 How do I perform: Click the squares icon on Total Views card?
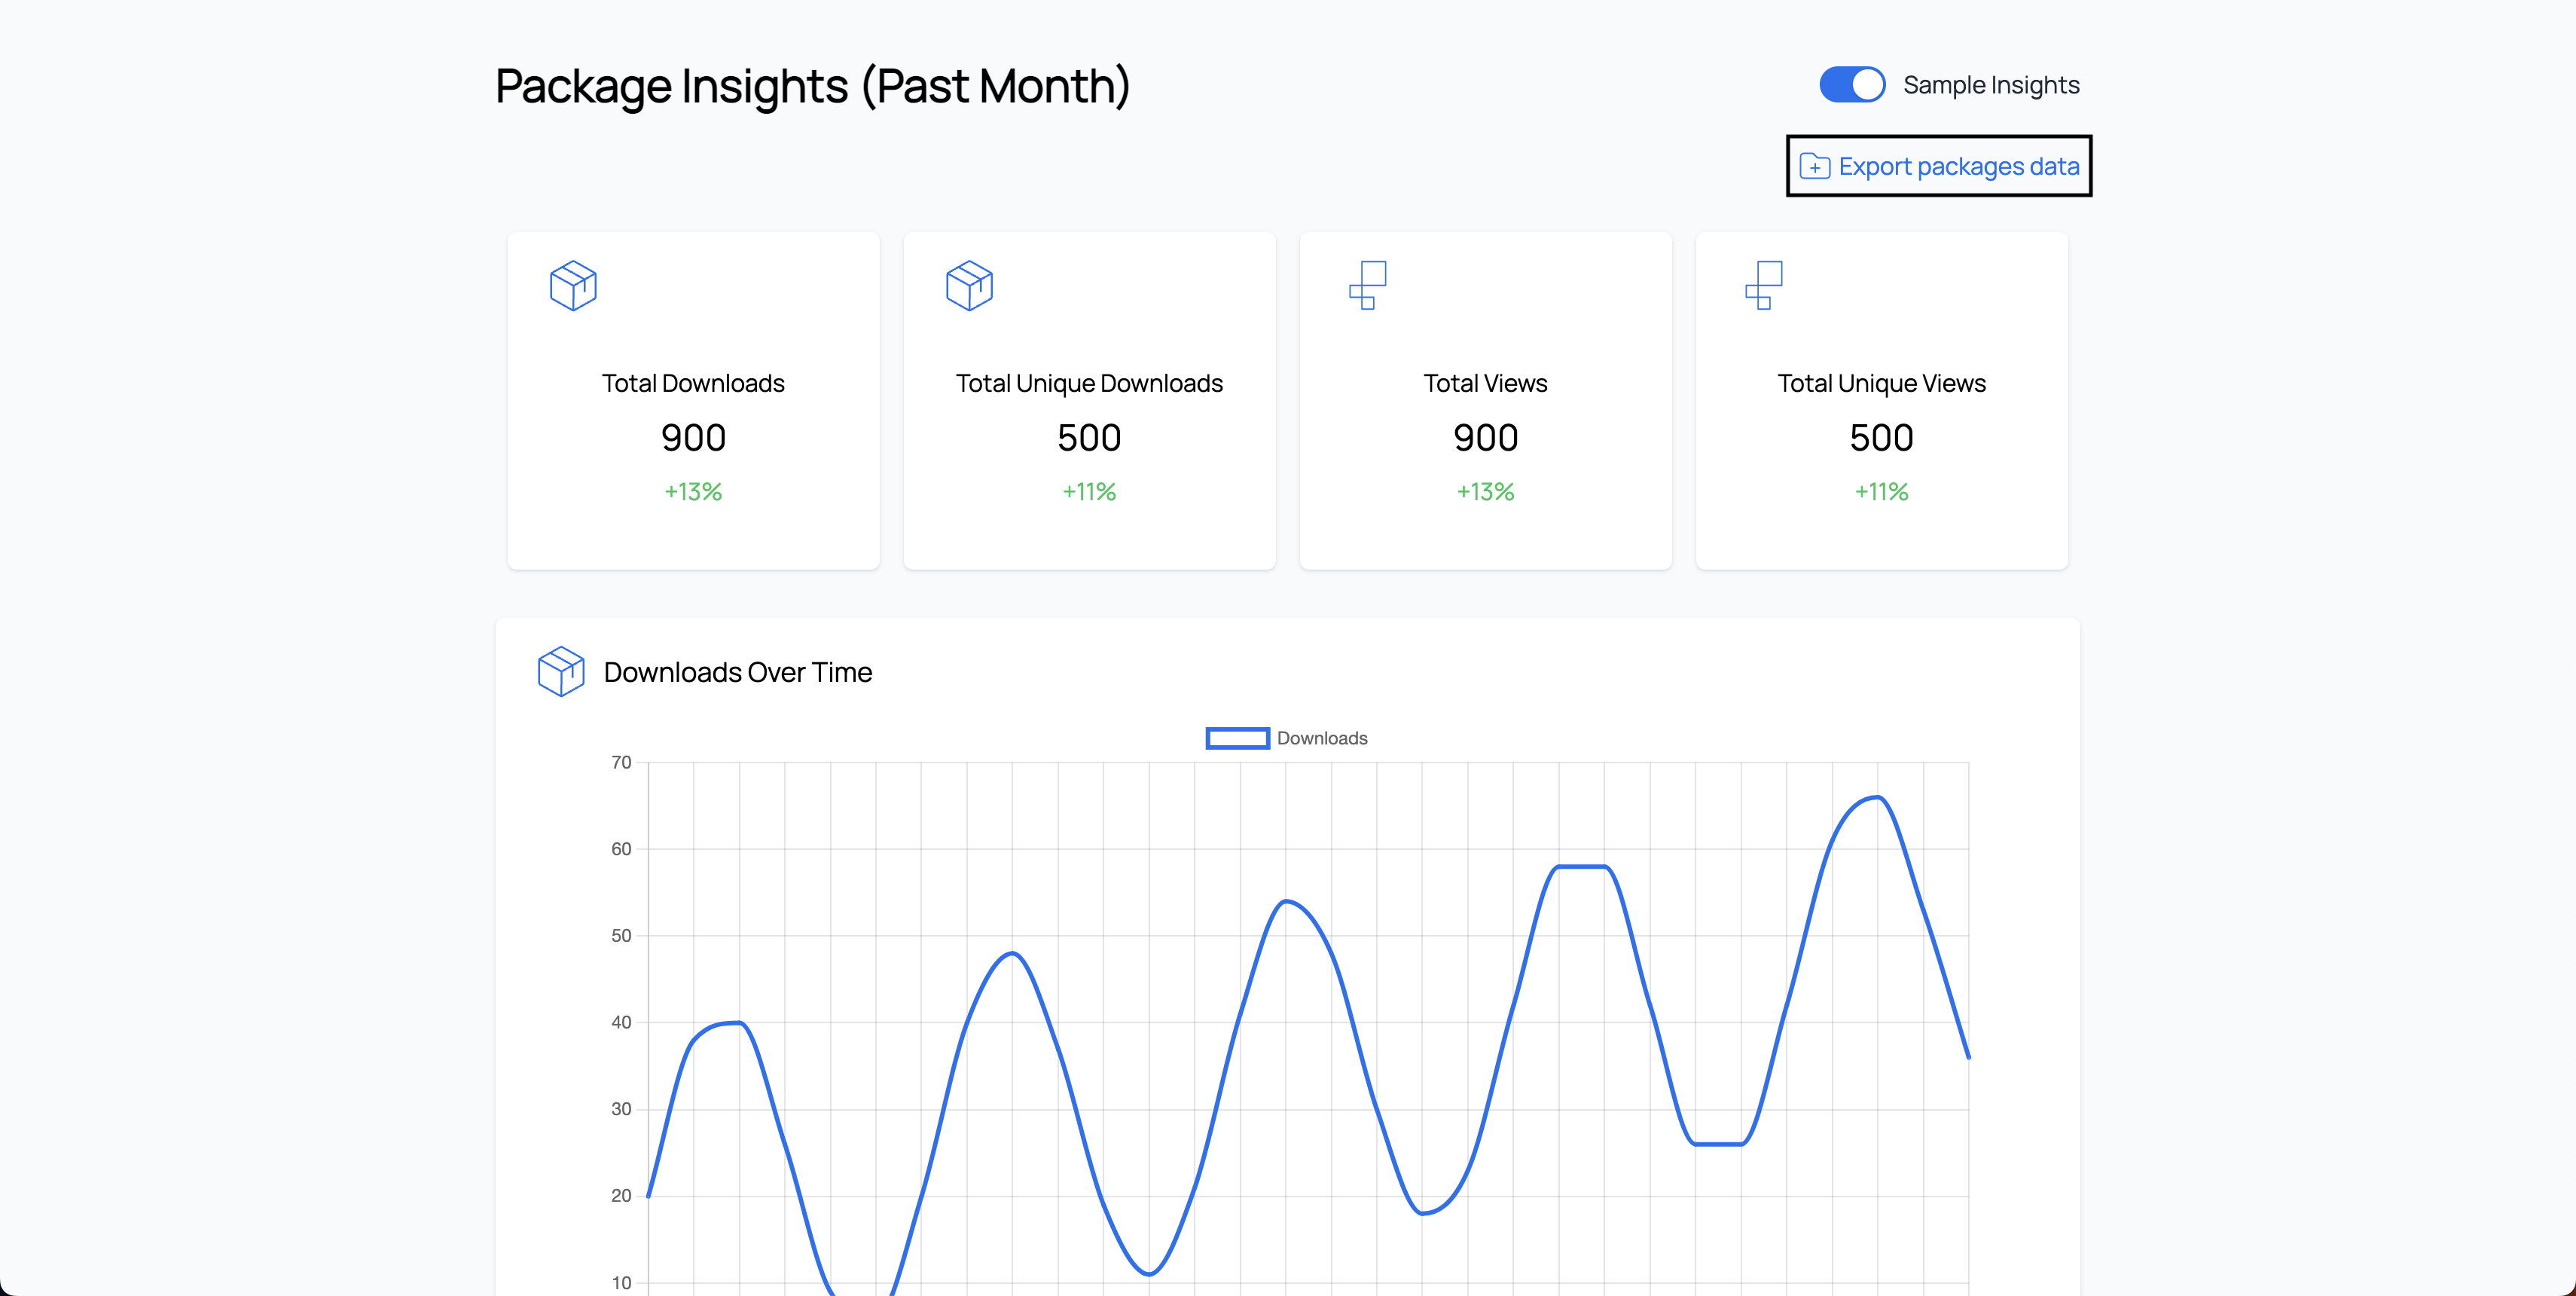point(1367,285)
